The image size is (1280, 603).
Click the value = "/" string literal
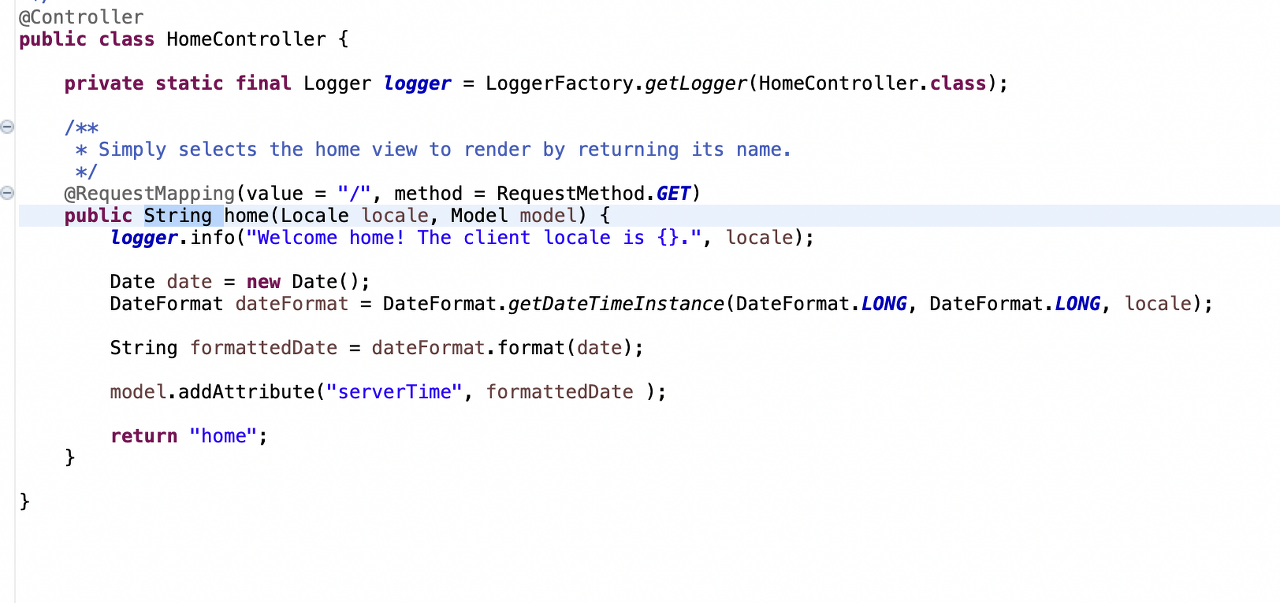point(355,193)
